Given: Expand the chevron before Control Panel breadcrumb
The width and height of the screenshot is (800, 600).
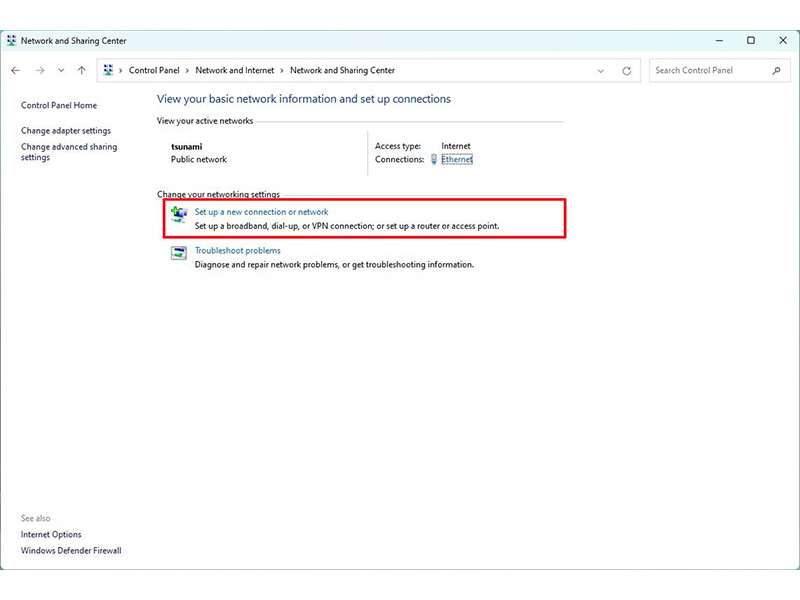Looking at the screenshot, I should [121, 71].
